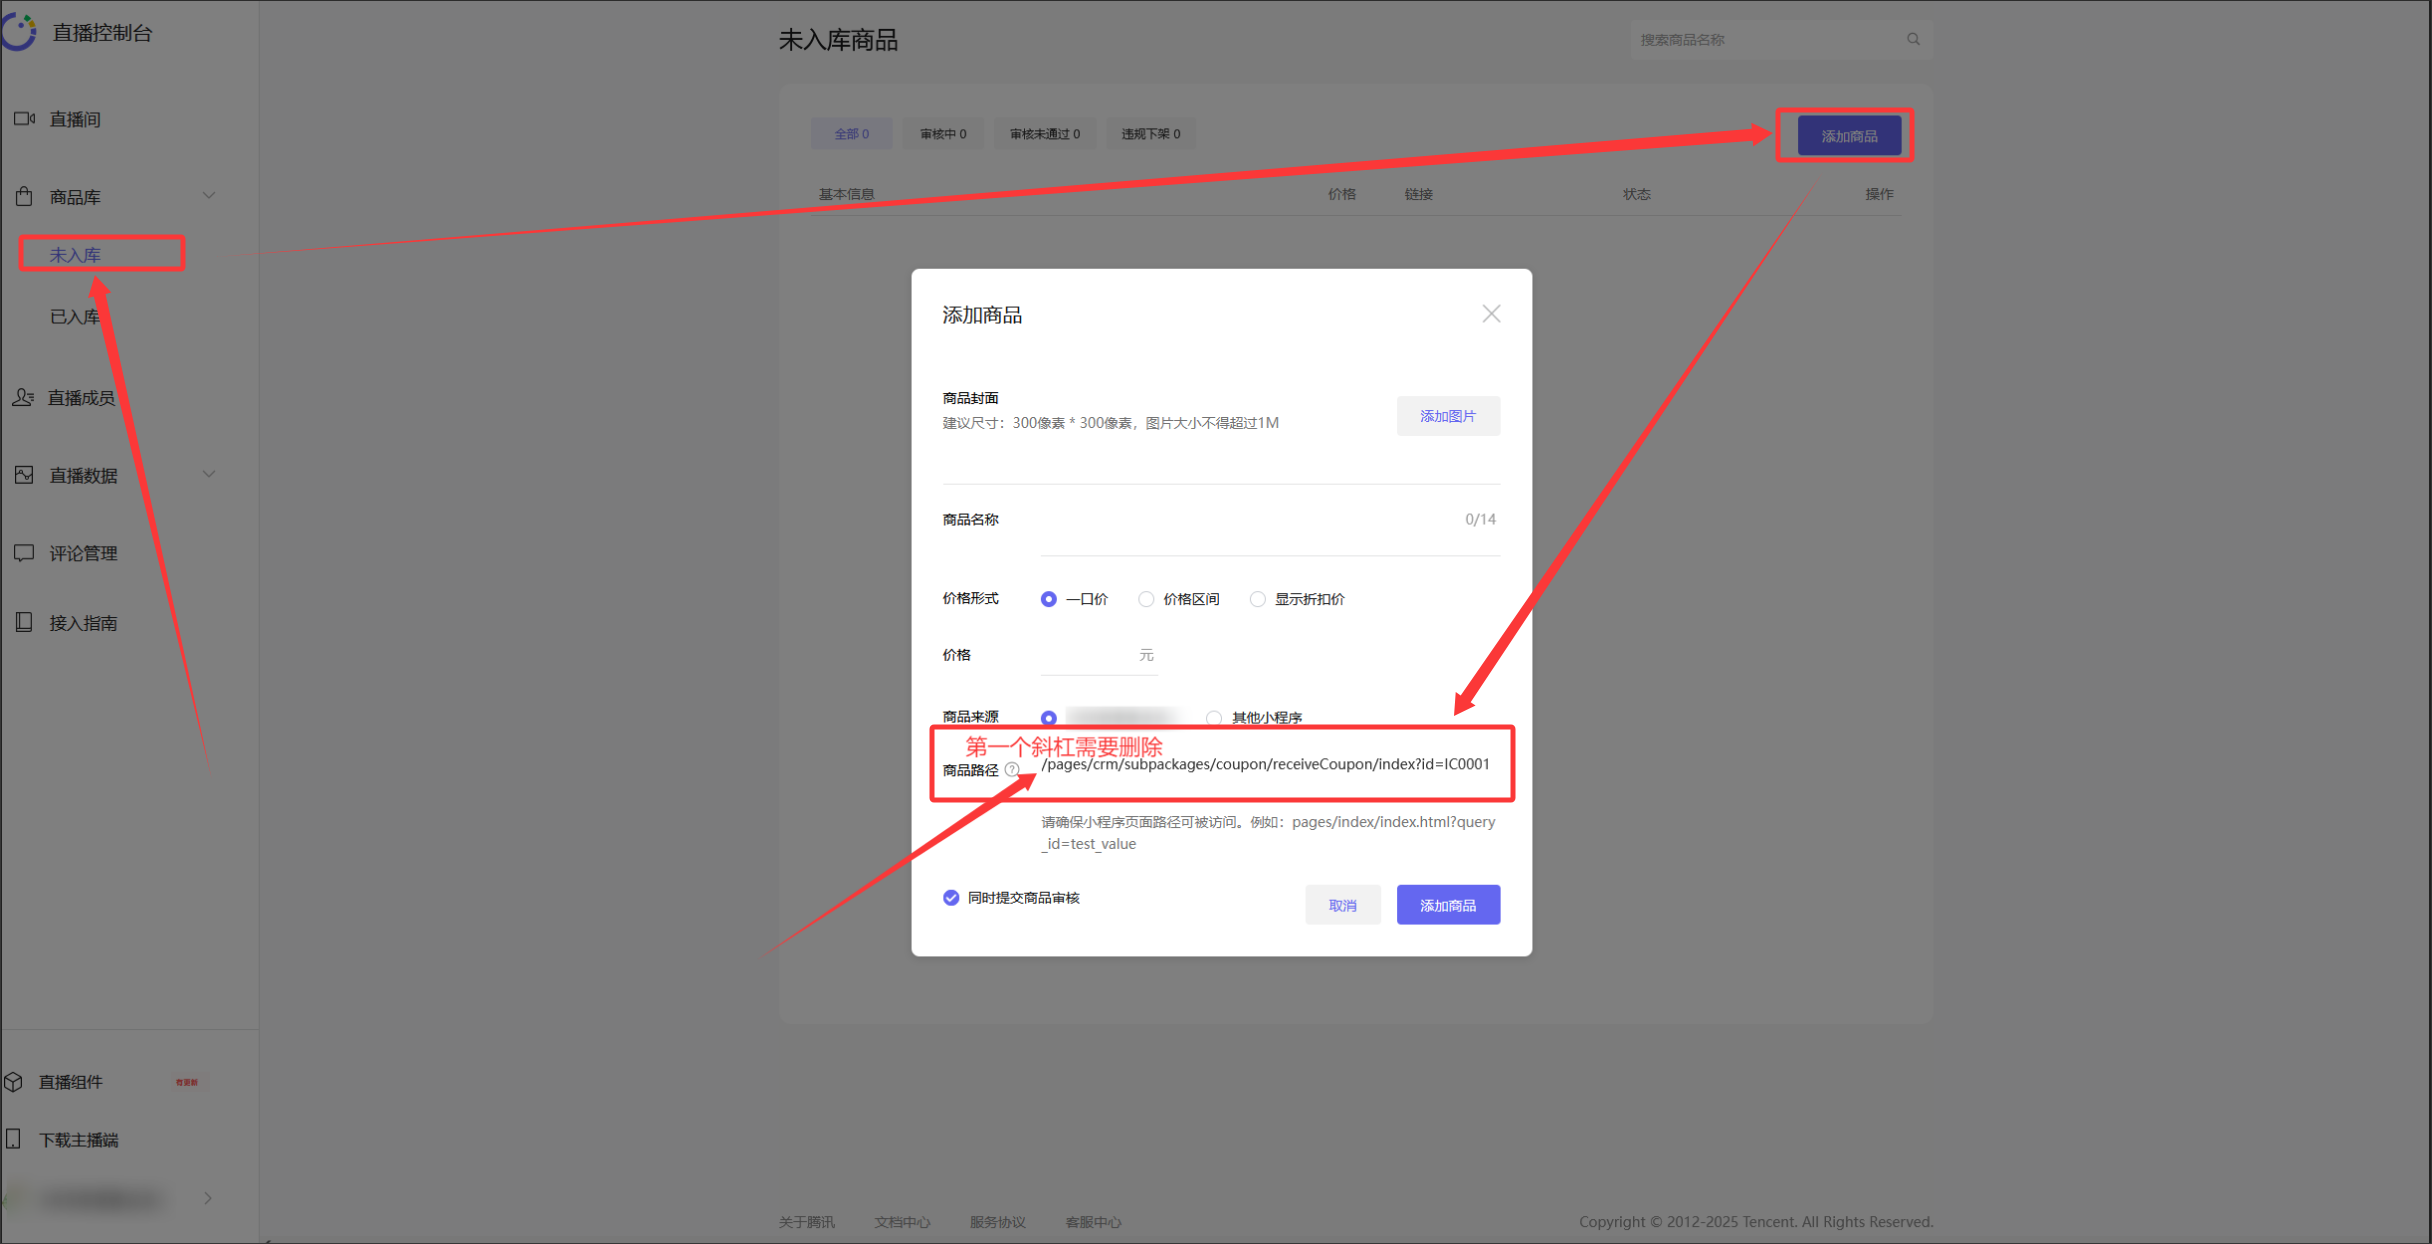Click the 直播数据 chart icon
Image resolution: width=2432 pixels, height=1244 pixels.
[x=24, y=475]
